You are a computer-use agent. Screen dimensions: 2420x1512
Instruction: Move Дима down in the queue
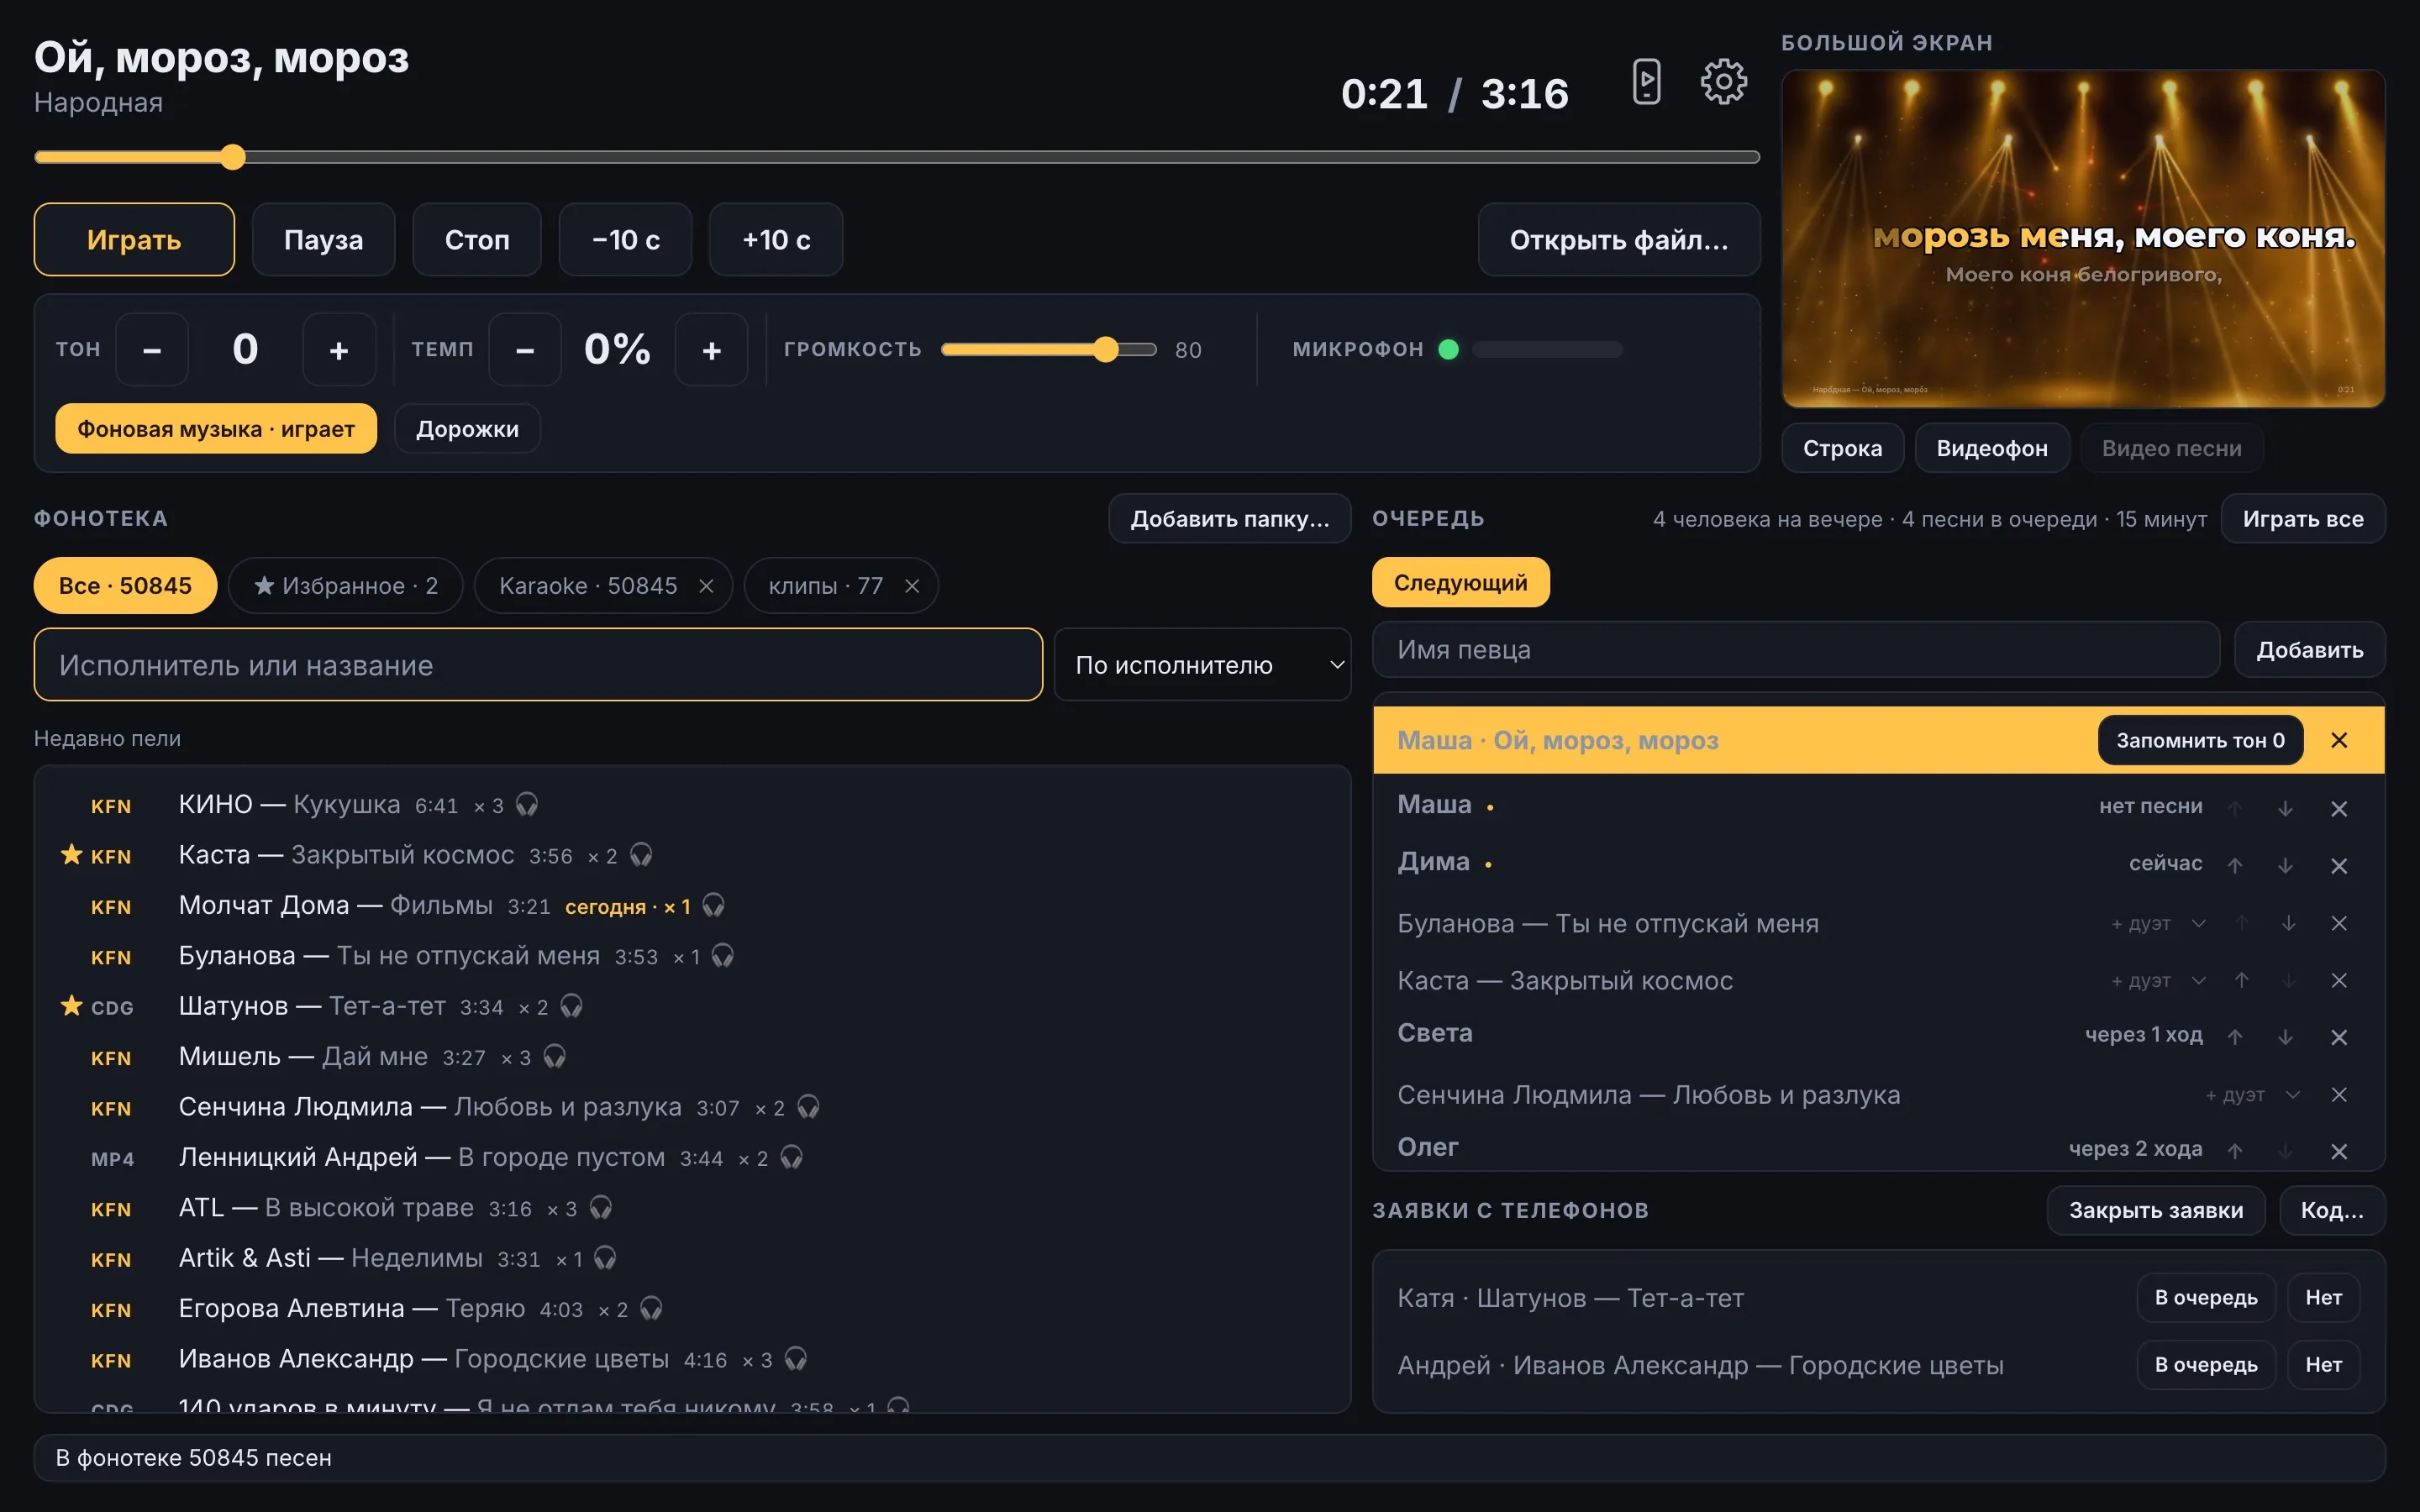pyautogui.click(x=2285, y=865)
